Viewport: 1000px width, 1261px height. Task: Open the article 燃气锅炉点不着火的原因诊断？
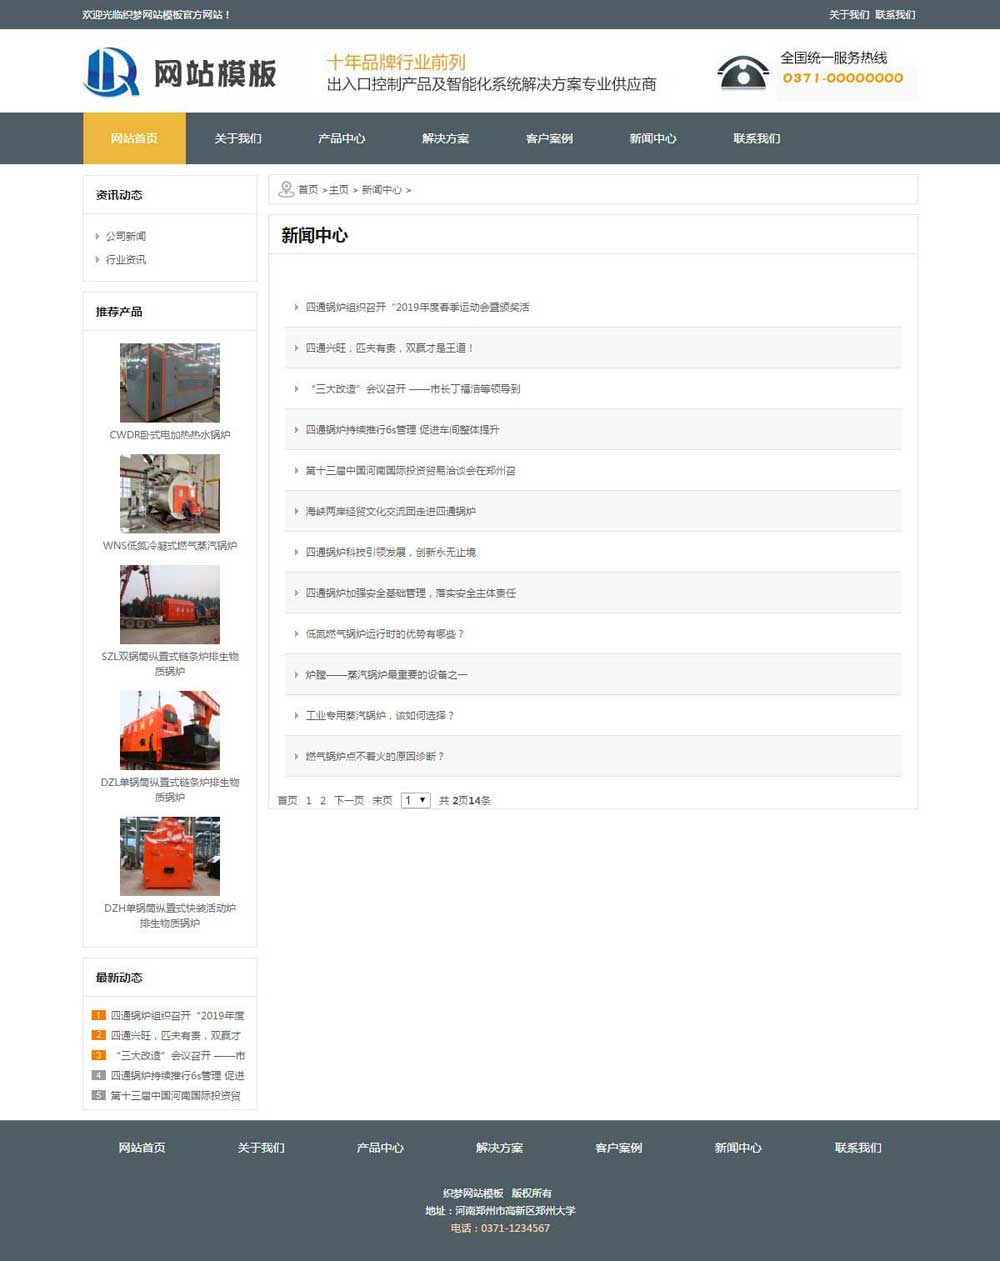(x=375, y=756)
